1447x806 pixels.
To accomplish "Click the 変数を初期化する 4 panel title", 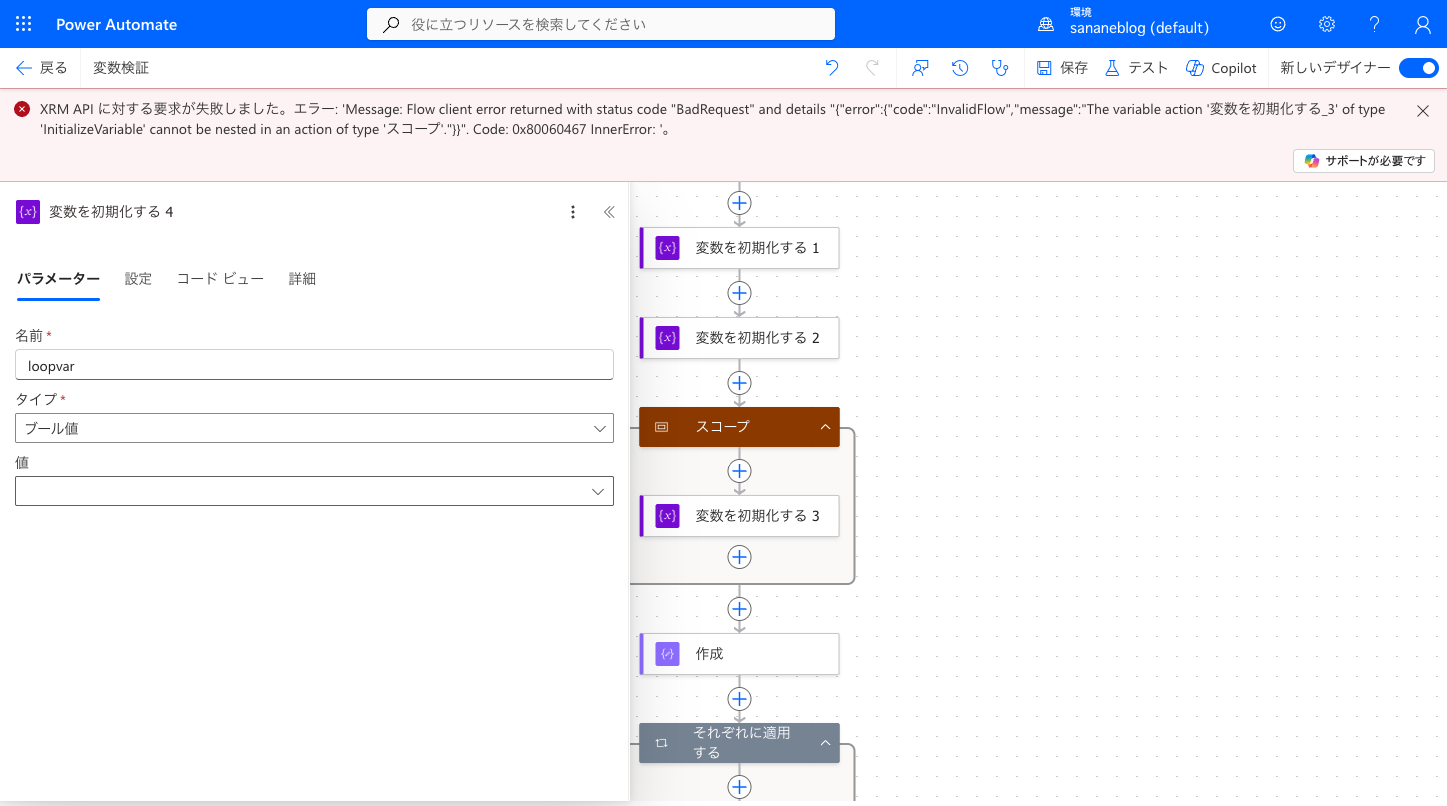I will pyautogui.click(x=111, y=212).
